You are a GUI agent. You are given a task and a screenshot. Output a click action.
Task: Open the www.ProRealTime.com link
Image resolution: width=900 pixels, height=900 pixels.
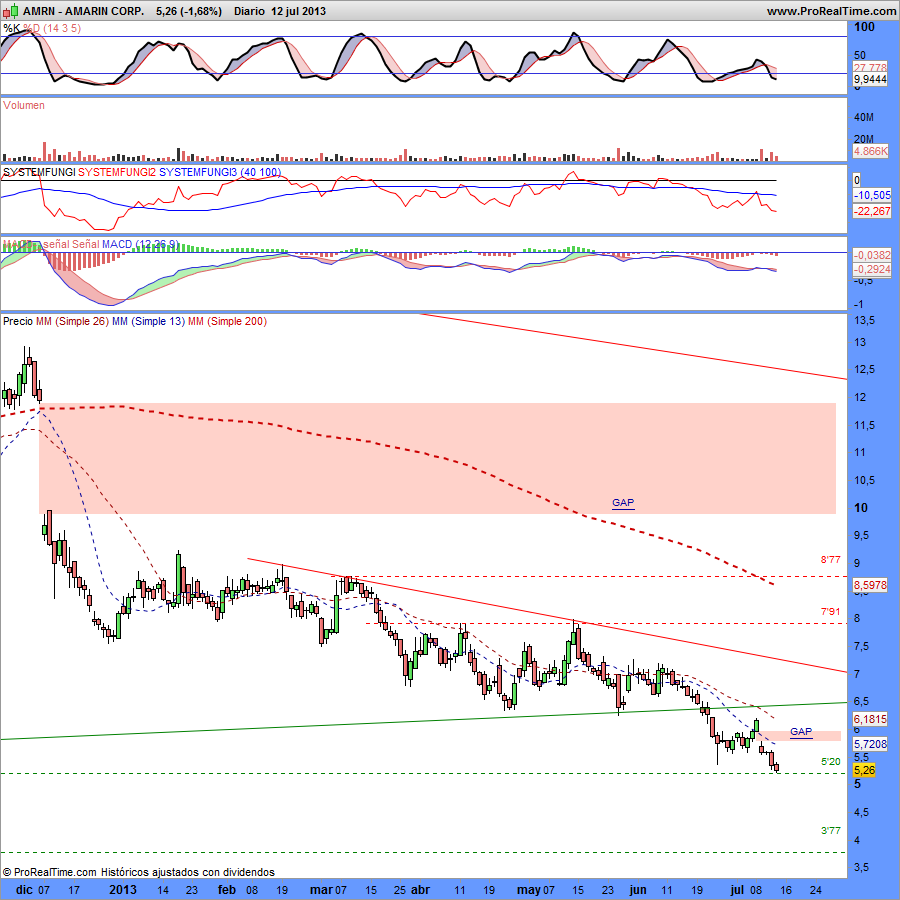pos(832,11)
